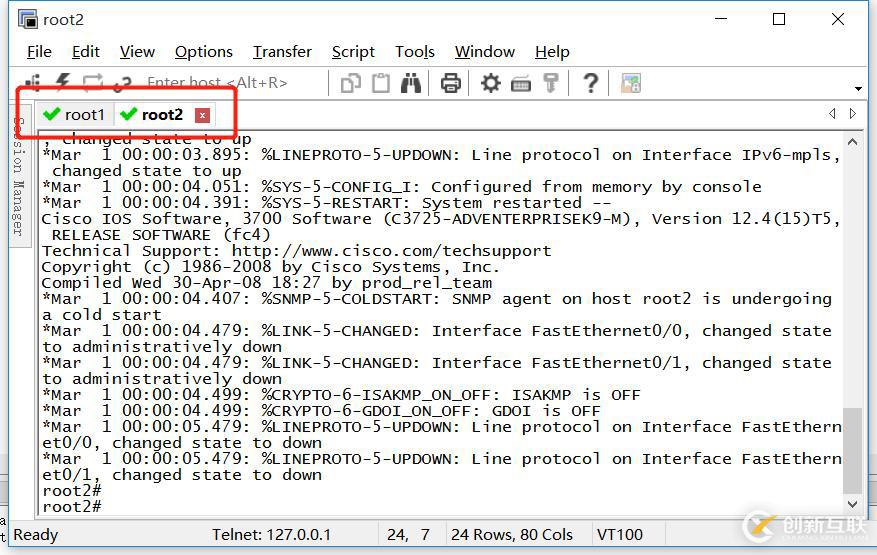Launch SecureFX from the toolbar icon

631,83
